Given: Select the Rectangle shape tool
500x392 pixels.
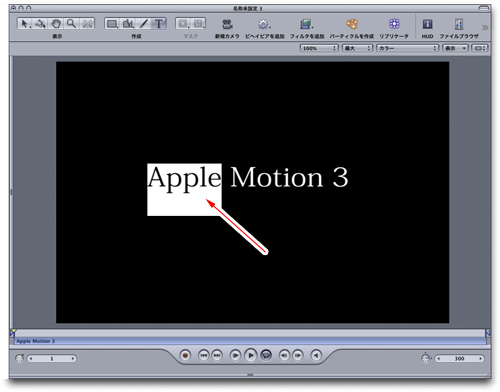Looking at the screenshot, I should coord(112,24).
